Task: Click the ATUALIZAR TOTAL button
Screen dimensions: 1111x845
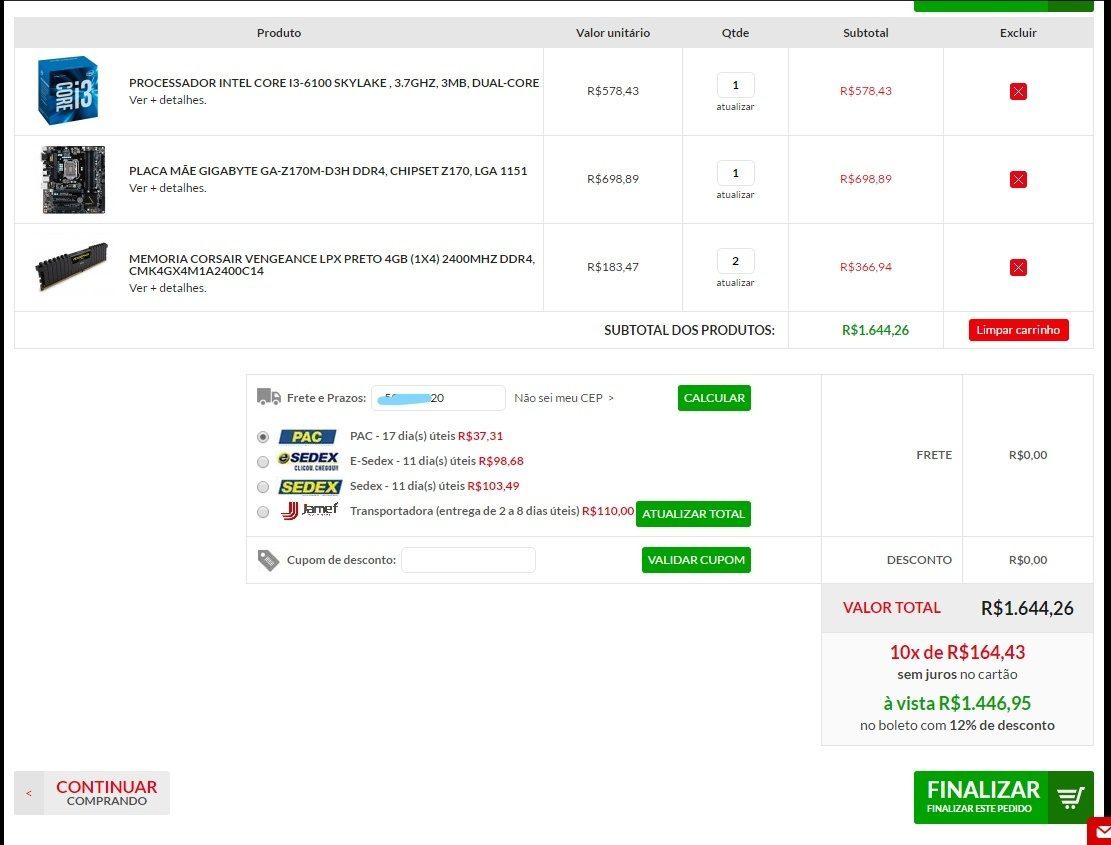Action: (693, 514)
